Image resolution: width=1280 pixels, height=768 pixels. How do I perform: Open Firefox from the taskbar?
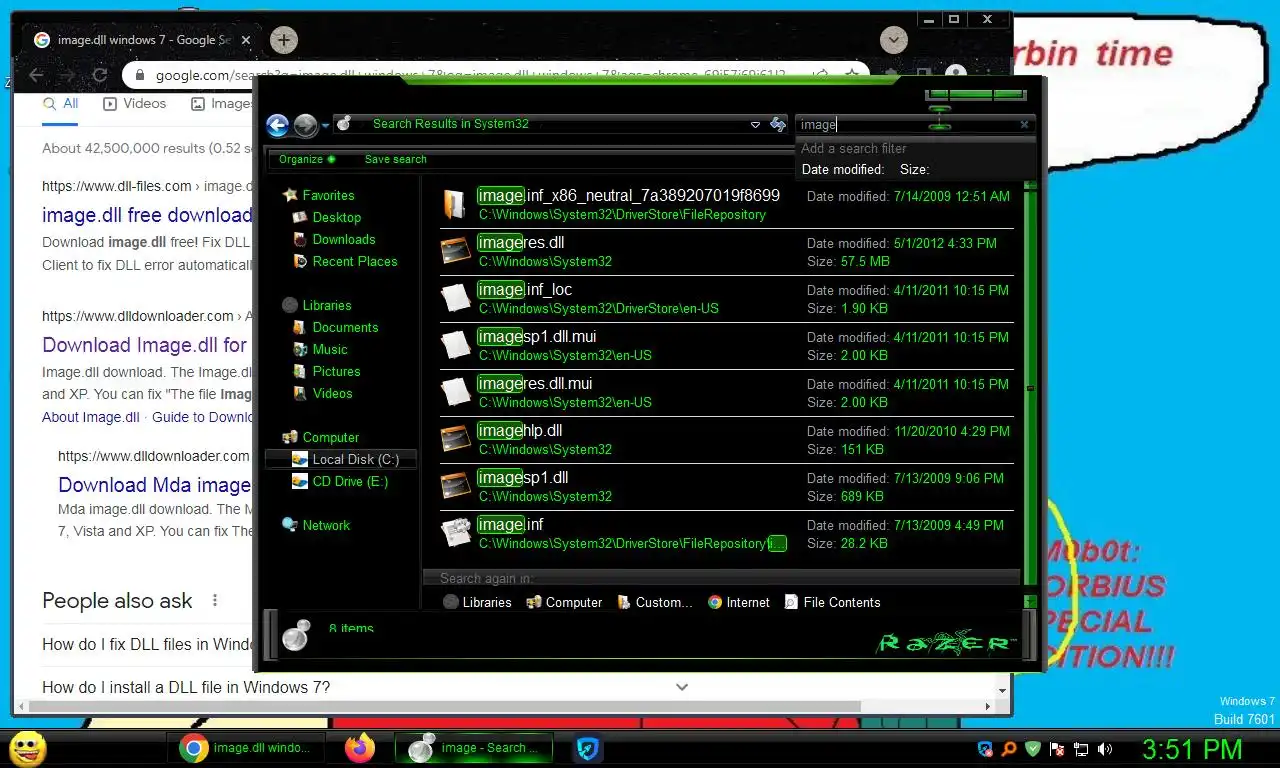(x=359, y=747)
